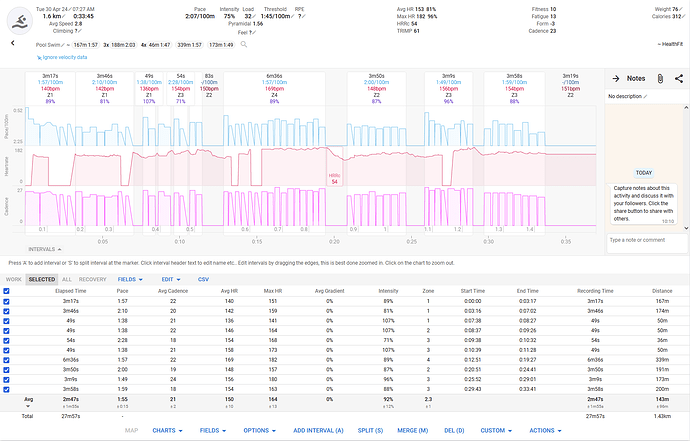Open the HealthFit source link

click(x=670, y=44)
